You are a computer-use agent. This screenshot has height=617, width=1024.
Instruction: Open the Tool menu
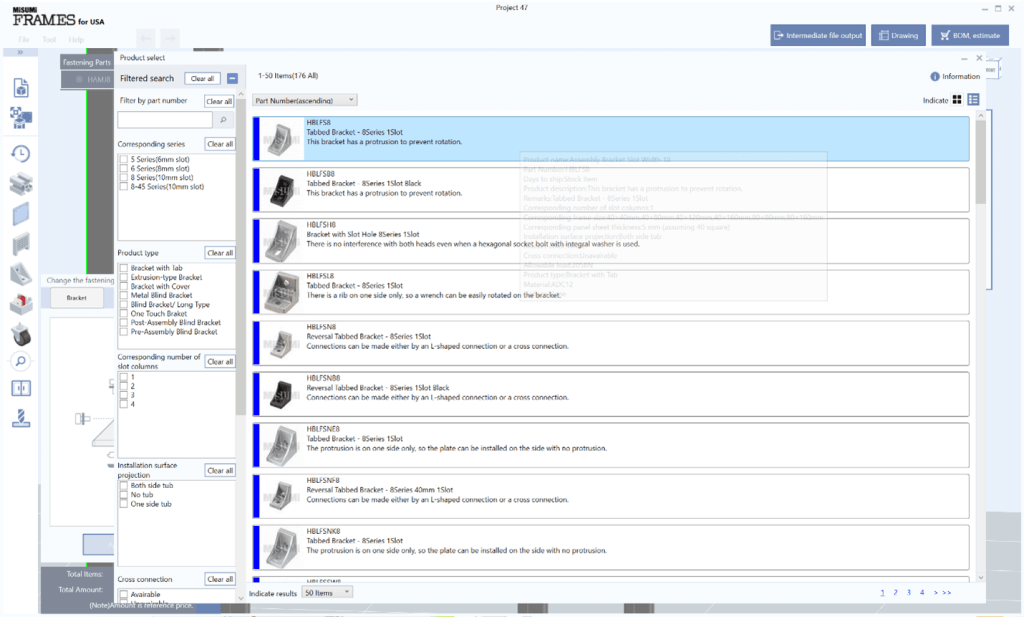(x=49, y=40)
